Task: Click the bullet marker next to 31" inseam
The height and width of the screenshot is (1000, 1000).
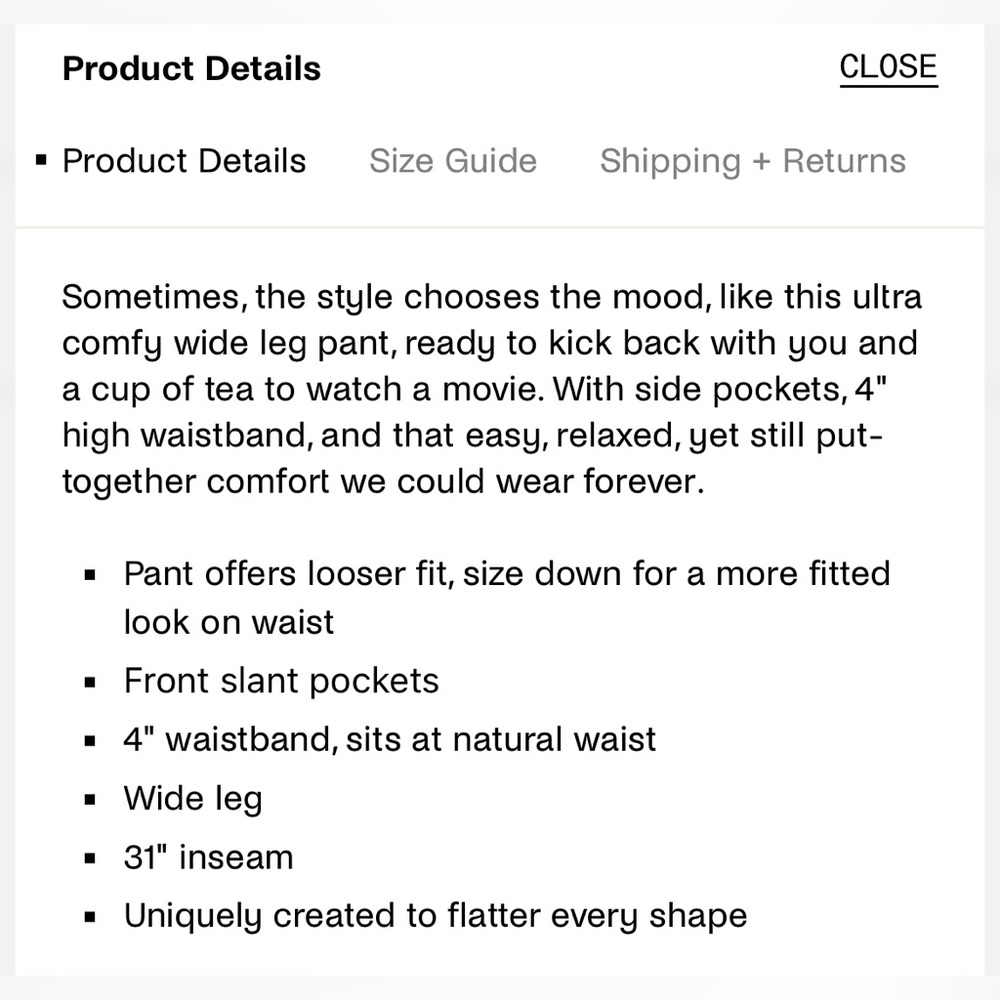Action: click(x=90, y=858)
